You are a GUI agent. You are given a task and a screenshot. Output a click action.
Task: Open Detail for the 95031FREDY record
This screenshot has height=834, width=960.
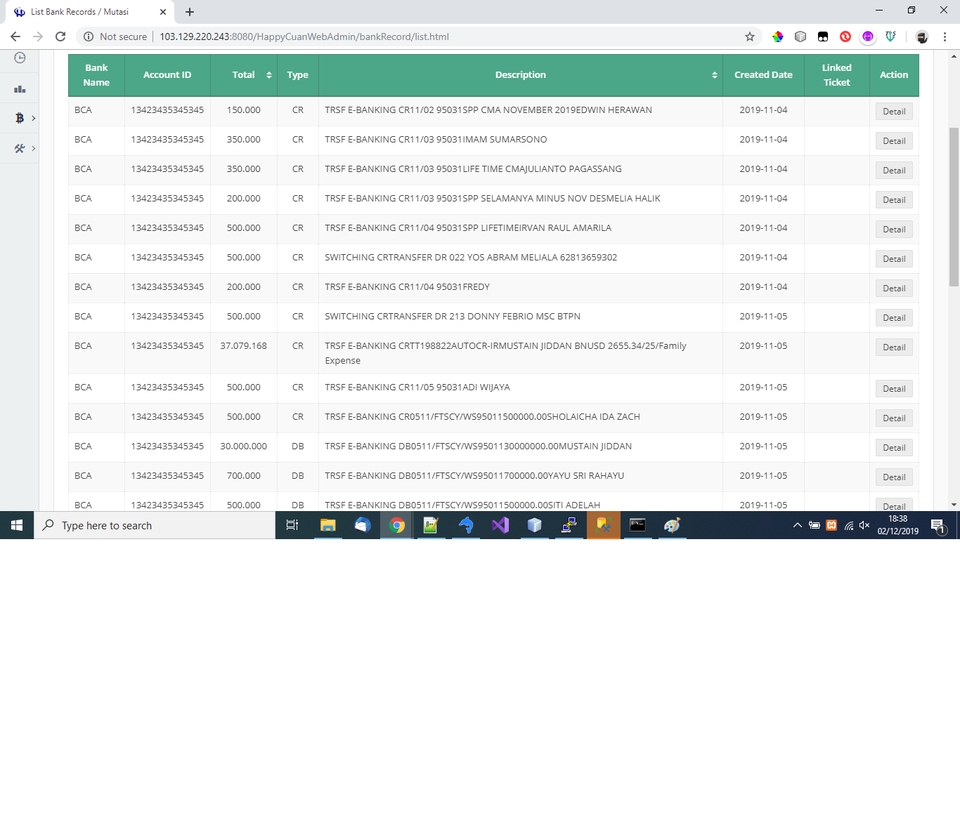click(x=894, y=288)
